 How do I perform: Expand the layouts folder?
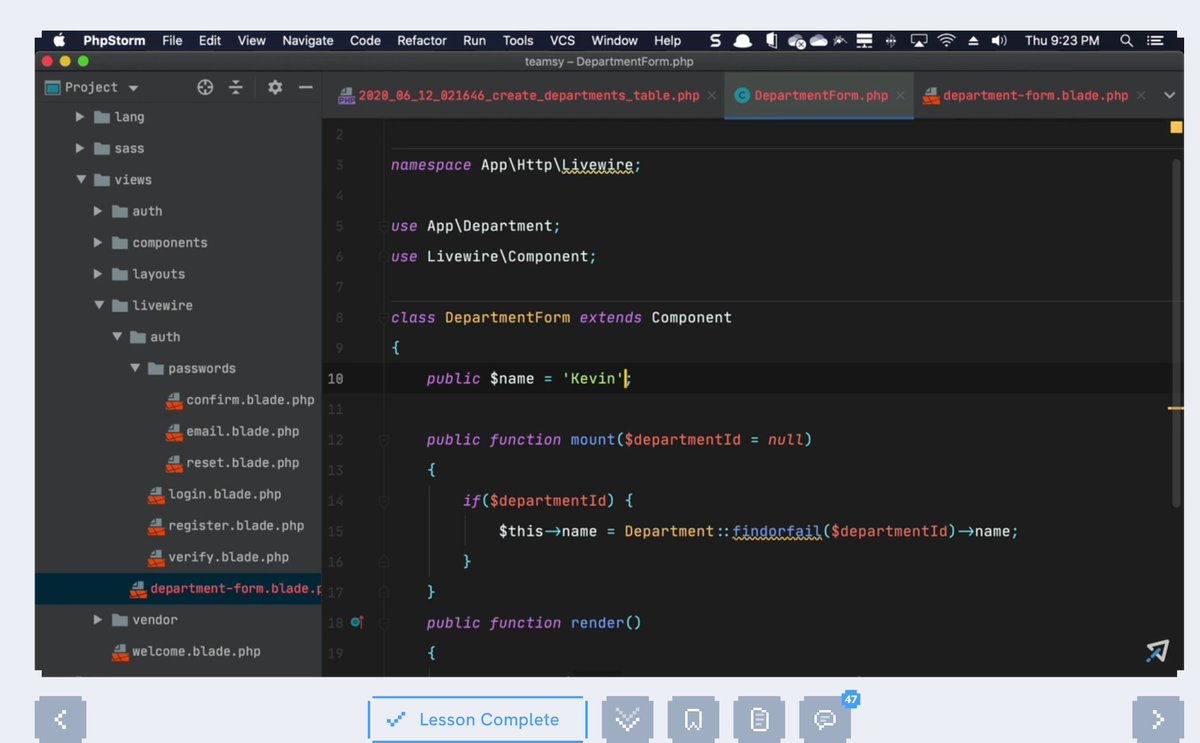click(98, 274)
